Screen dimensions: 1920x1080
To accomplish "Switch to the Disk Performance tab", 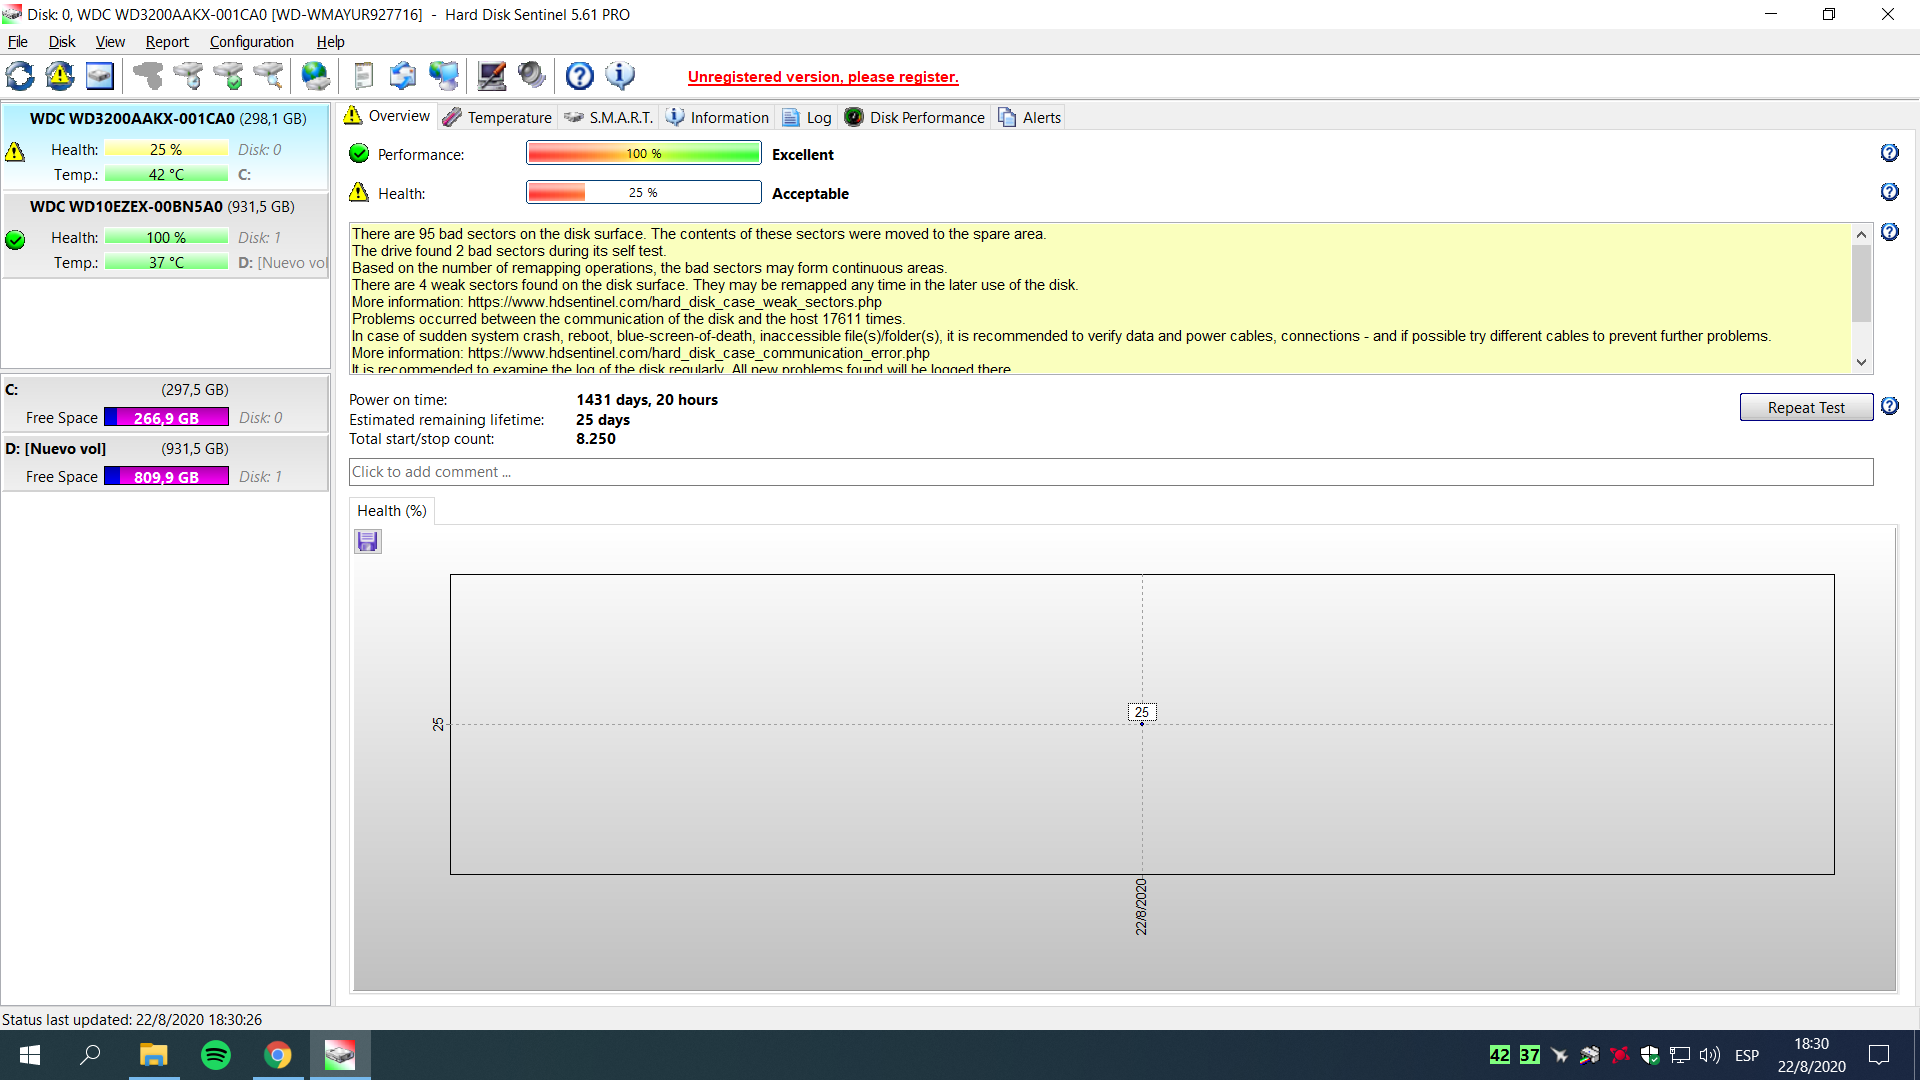I will (x=915, y=117).
